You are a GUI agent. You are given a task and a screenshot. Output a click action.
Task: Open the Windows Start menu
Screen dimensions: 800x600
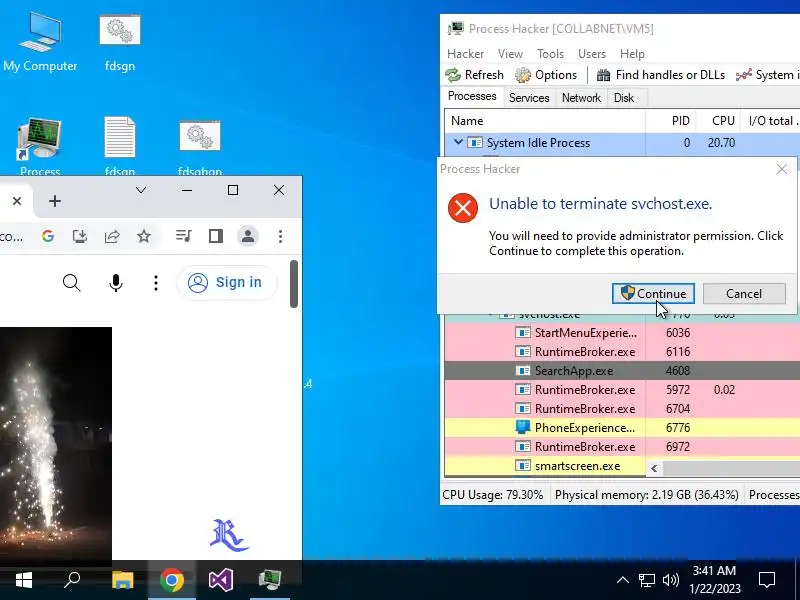pos(23,580)
